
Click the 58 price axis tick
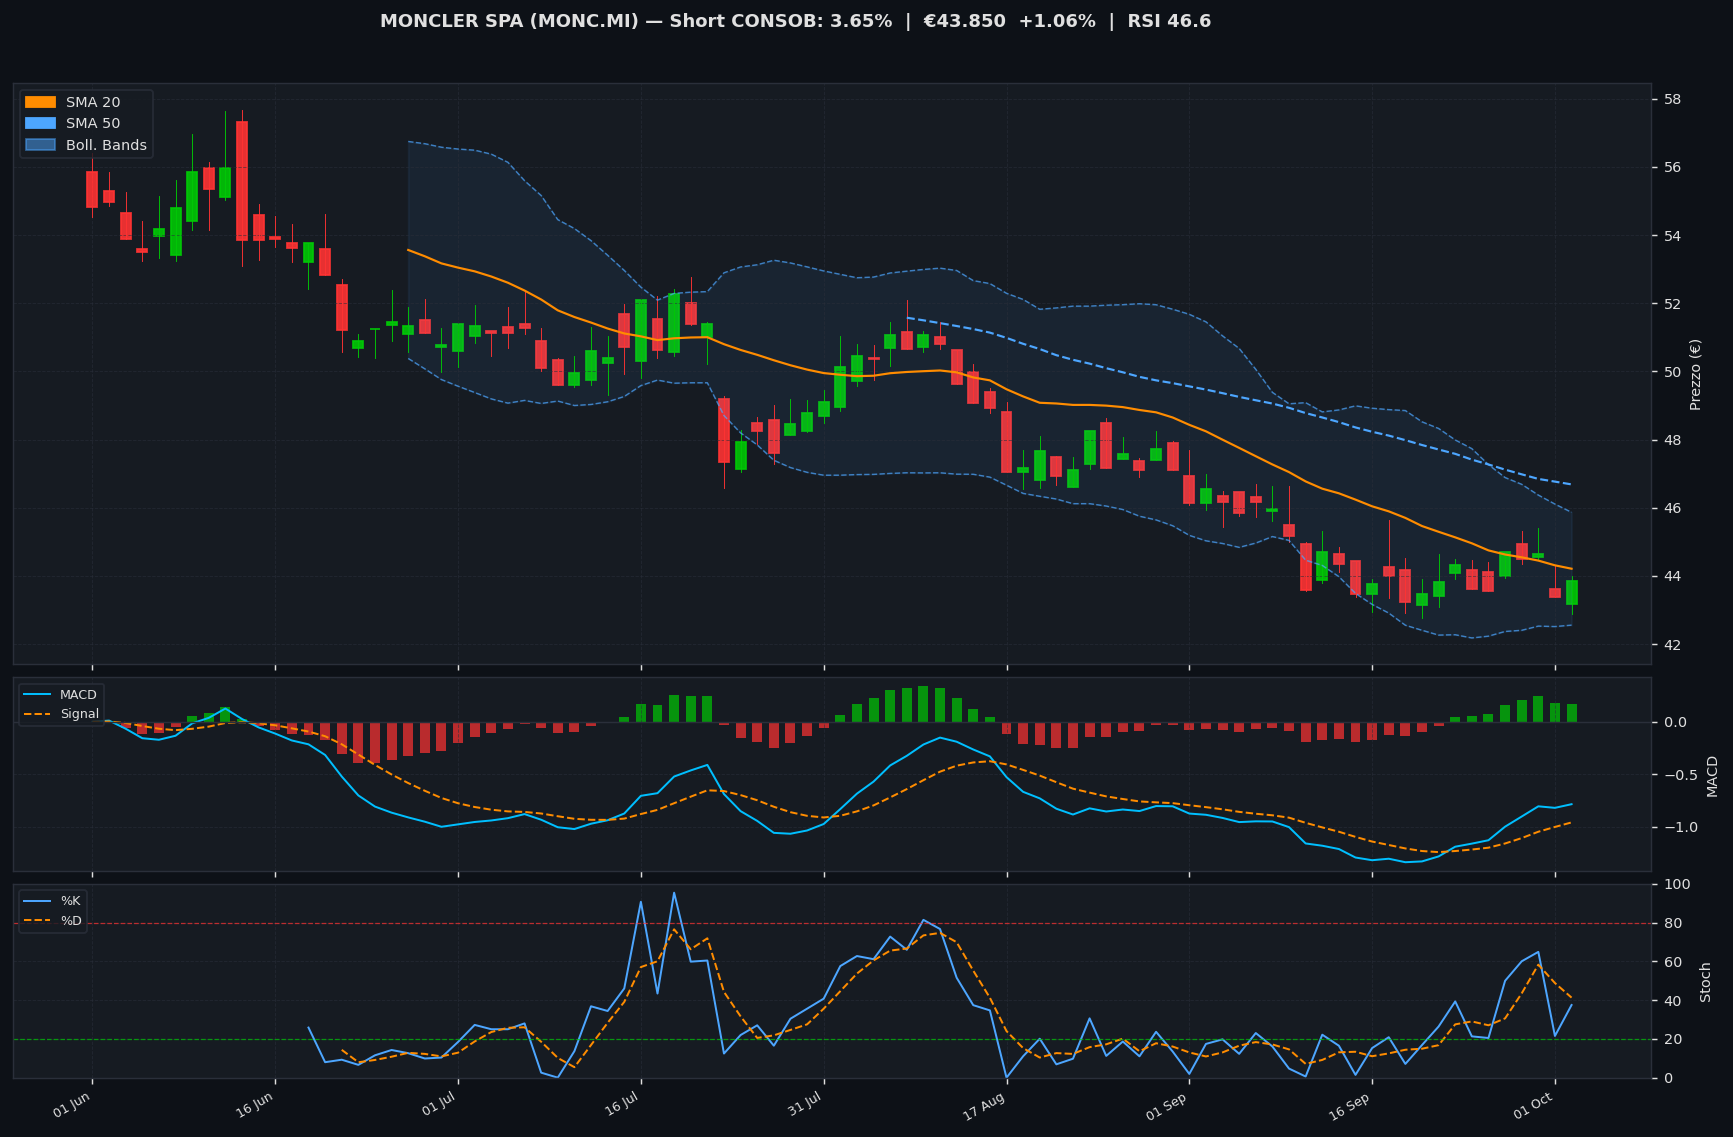(x=1672, y=100)
